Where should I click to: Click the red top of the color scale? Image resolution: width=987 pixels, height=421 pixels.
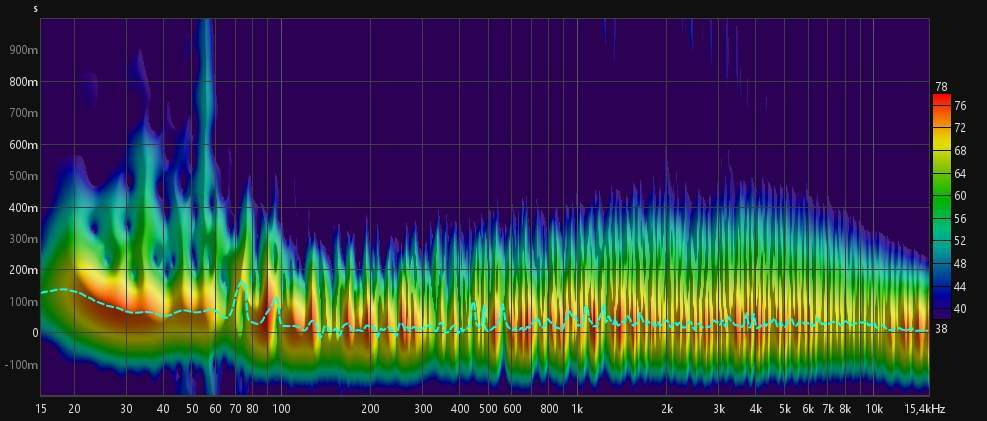pos(940,100)
